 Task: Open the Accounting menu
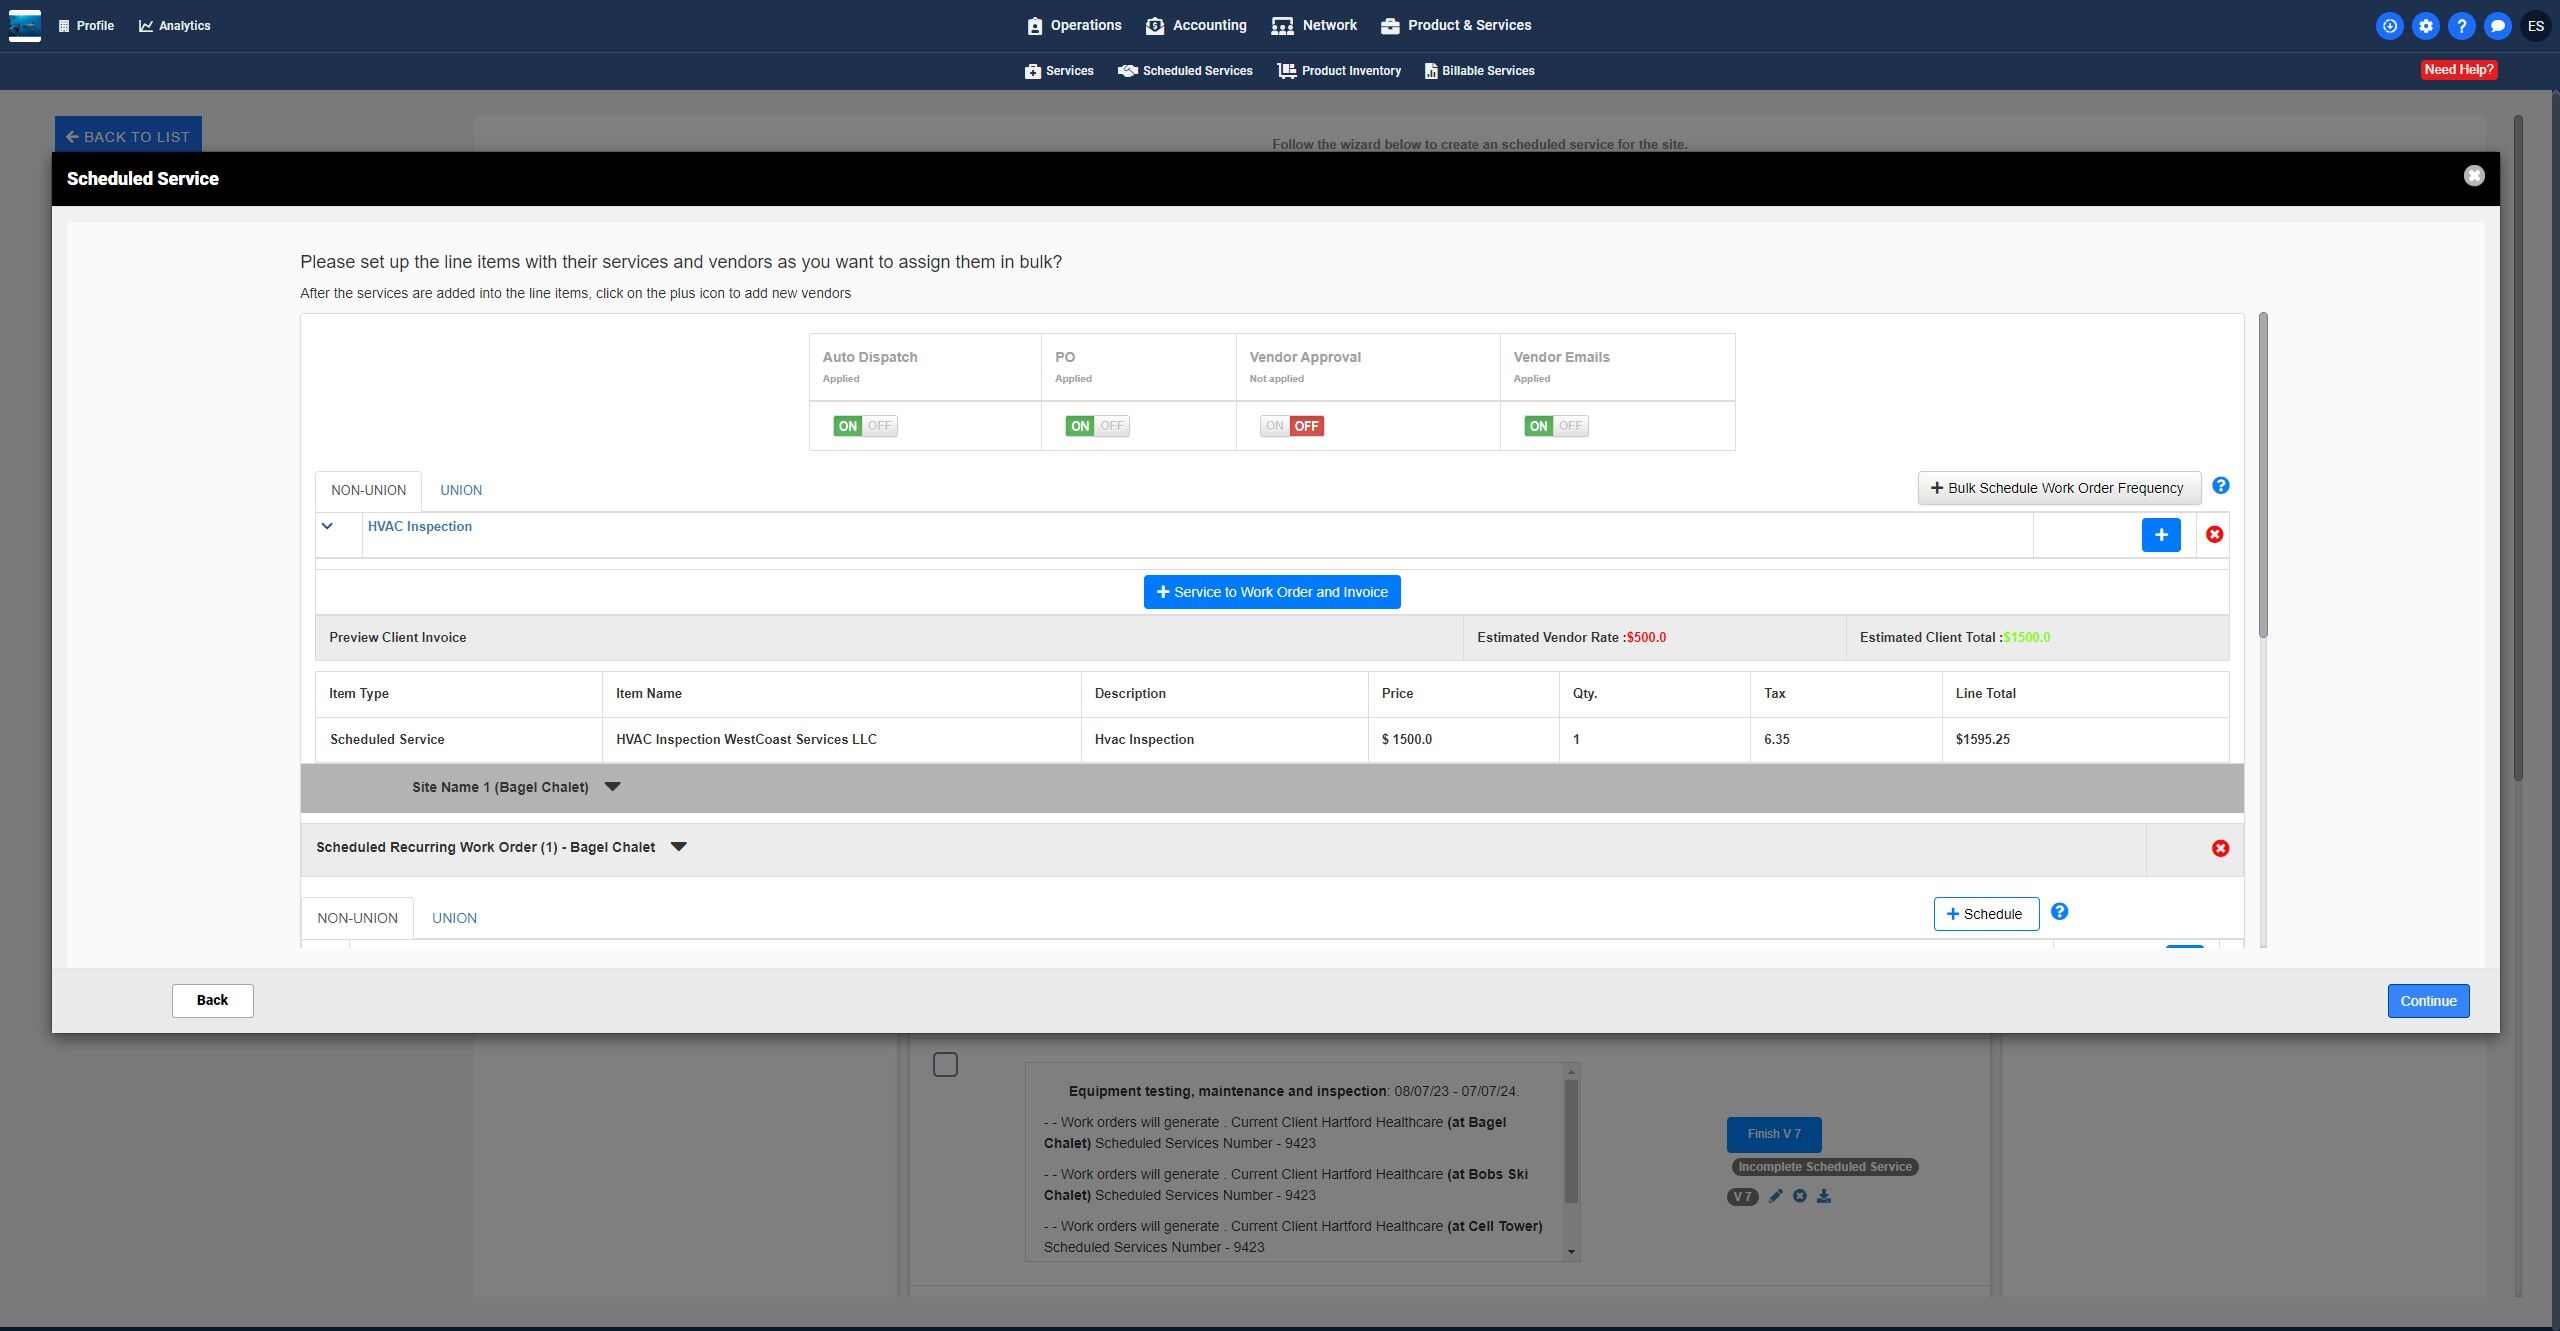(x=1196, y=26)
